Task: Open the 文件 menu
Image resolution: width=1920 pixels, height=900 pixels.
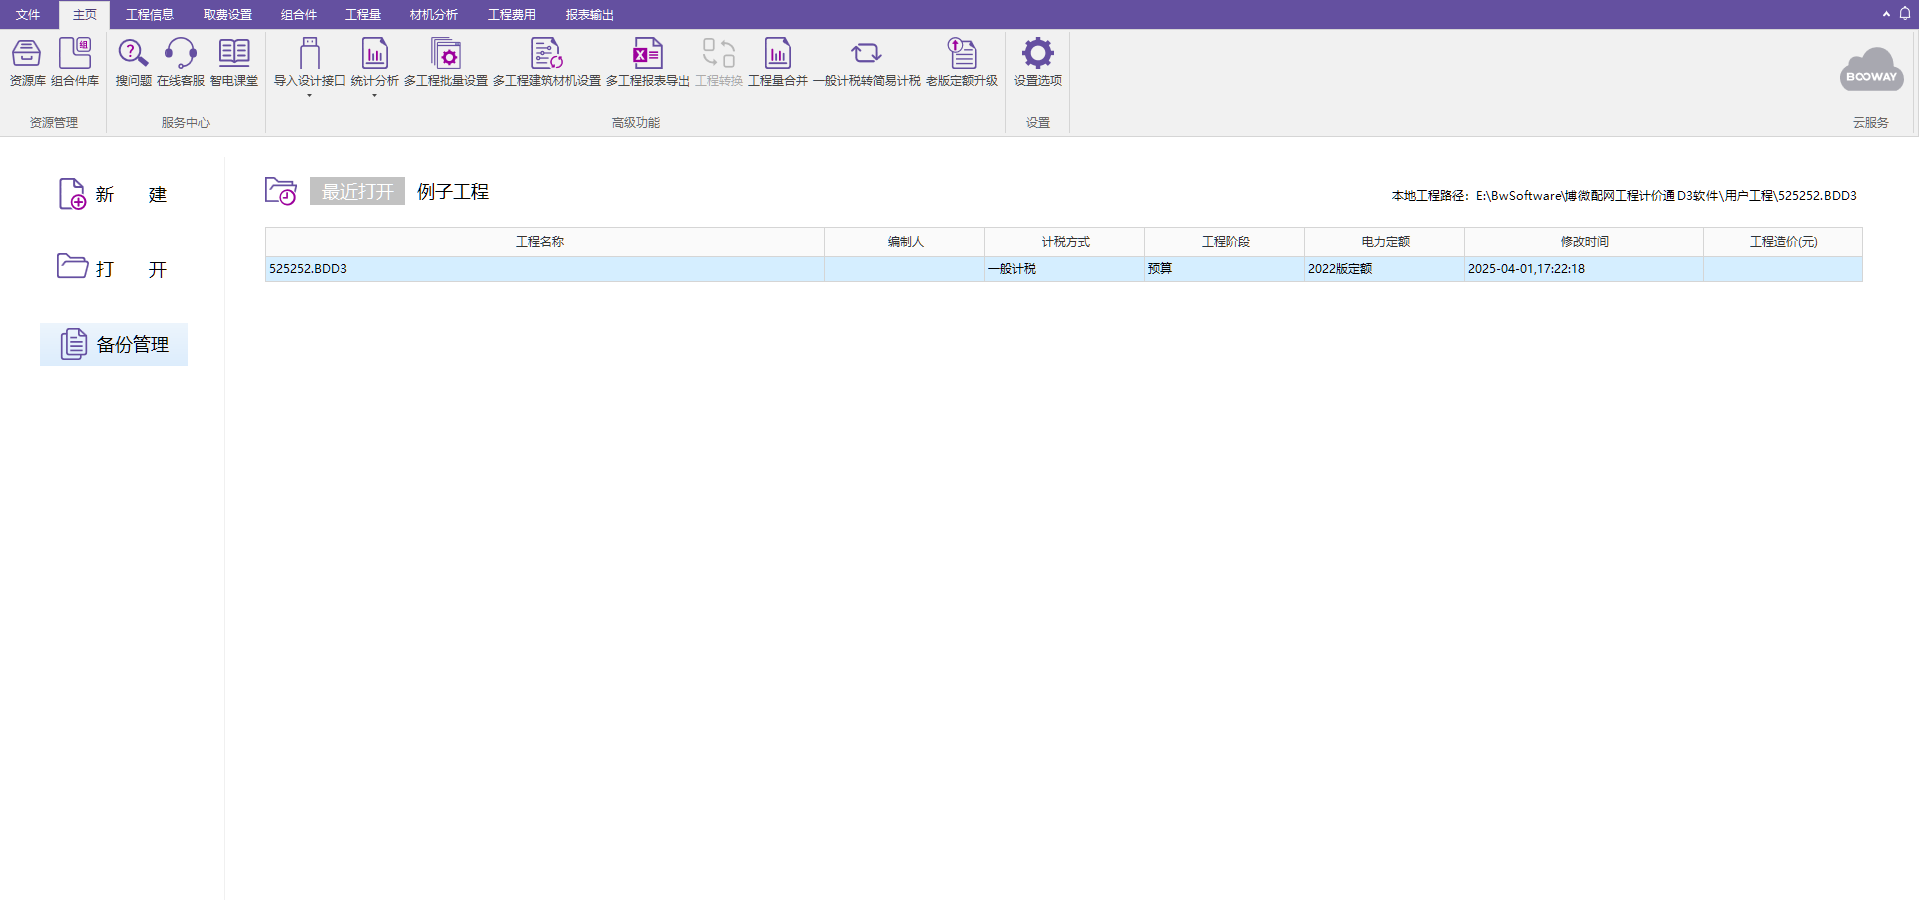Action: pyautogui.click(x=28, y=15)
